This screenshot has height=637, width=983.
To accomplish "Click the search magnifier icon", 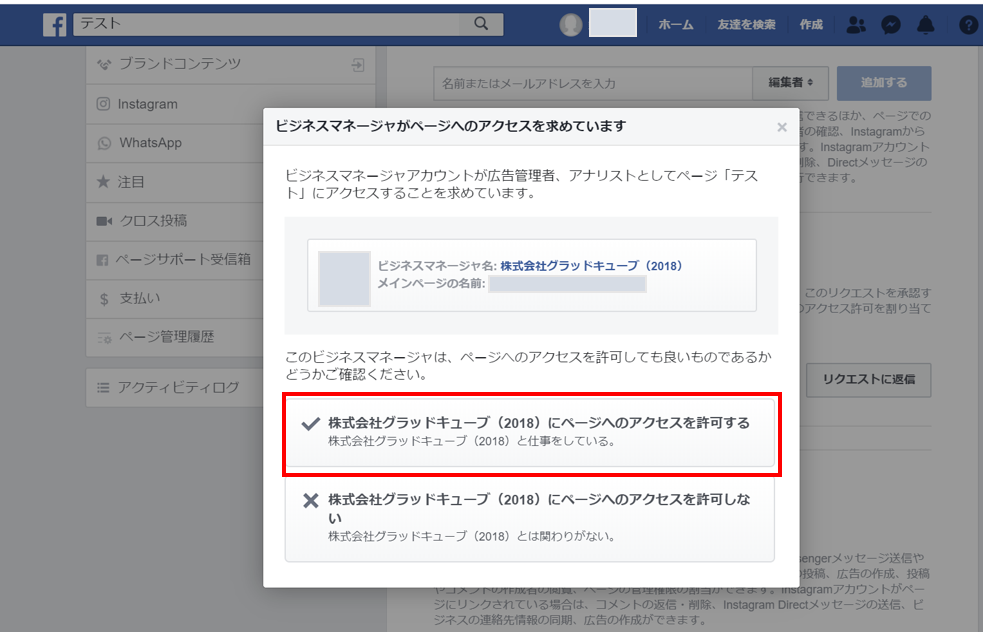I will click(481, 24).
